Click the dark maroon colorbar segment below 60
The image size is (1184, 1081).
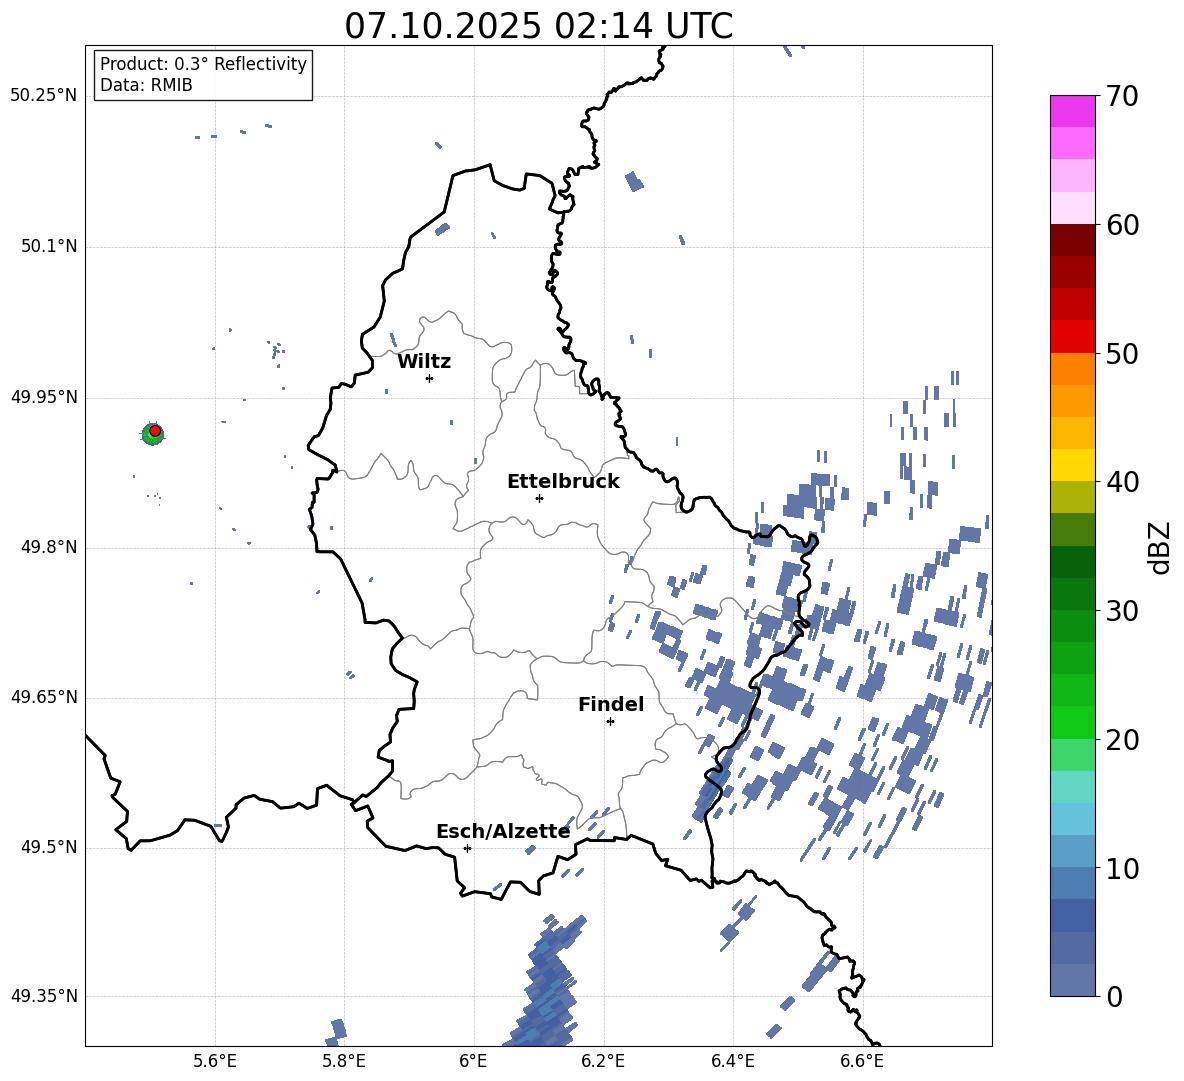click(x=1072, y=241)
